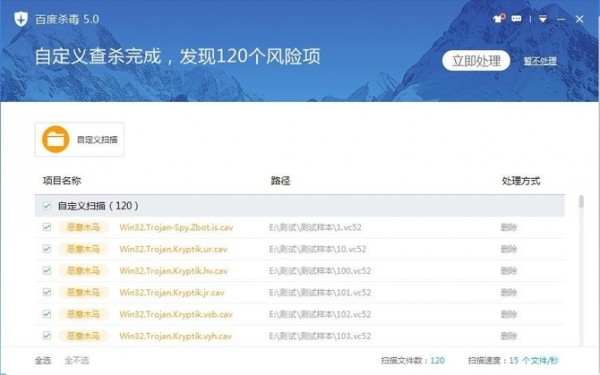Minimize the antivirus window
The width and height of the screenshot is (600, 375).
[x=561, y=19]
